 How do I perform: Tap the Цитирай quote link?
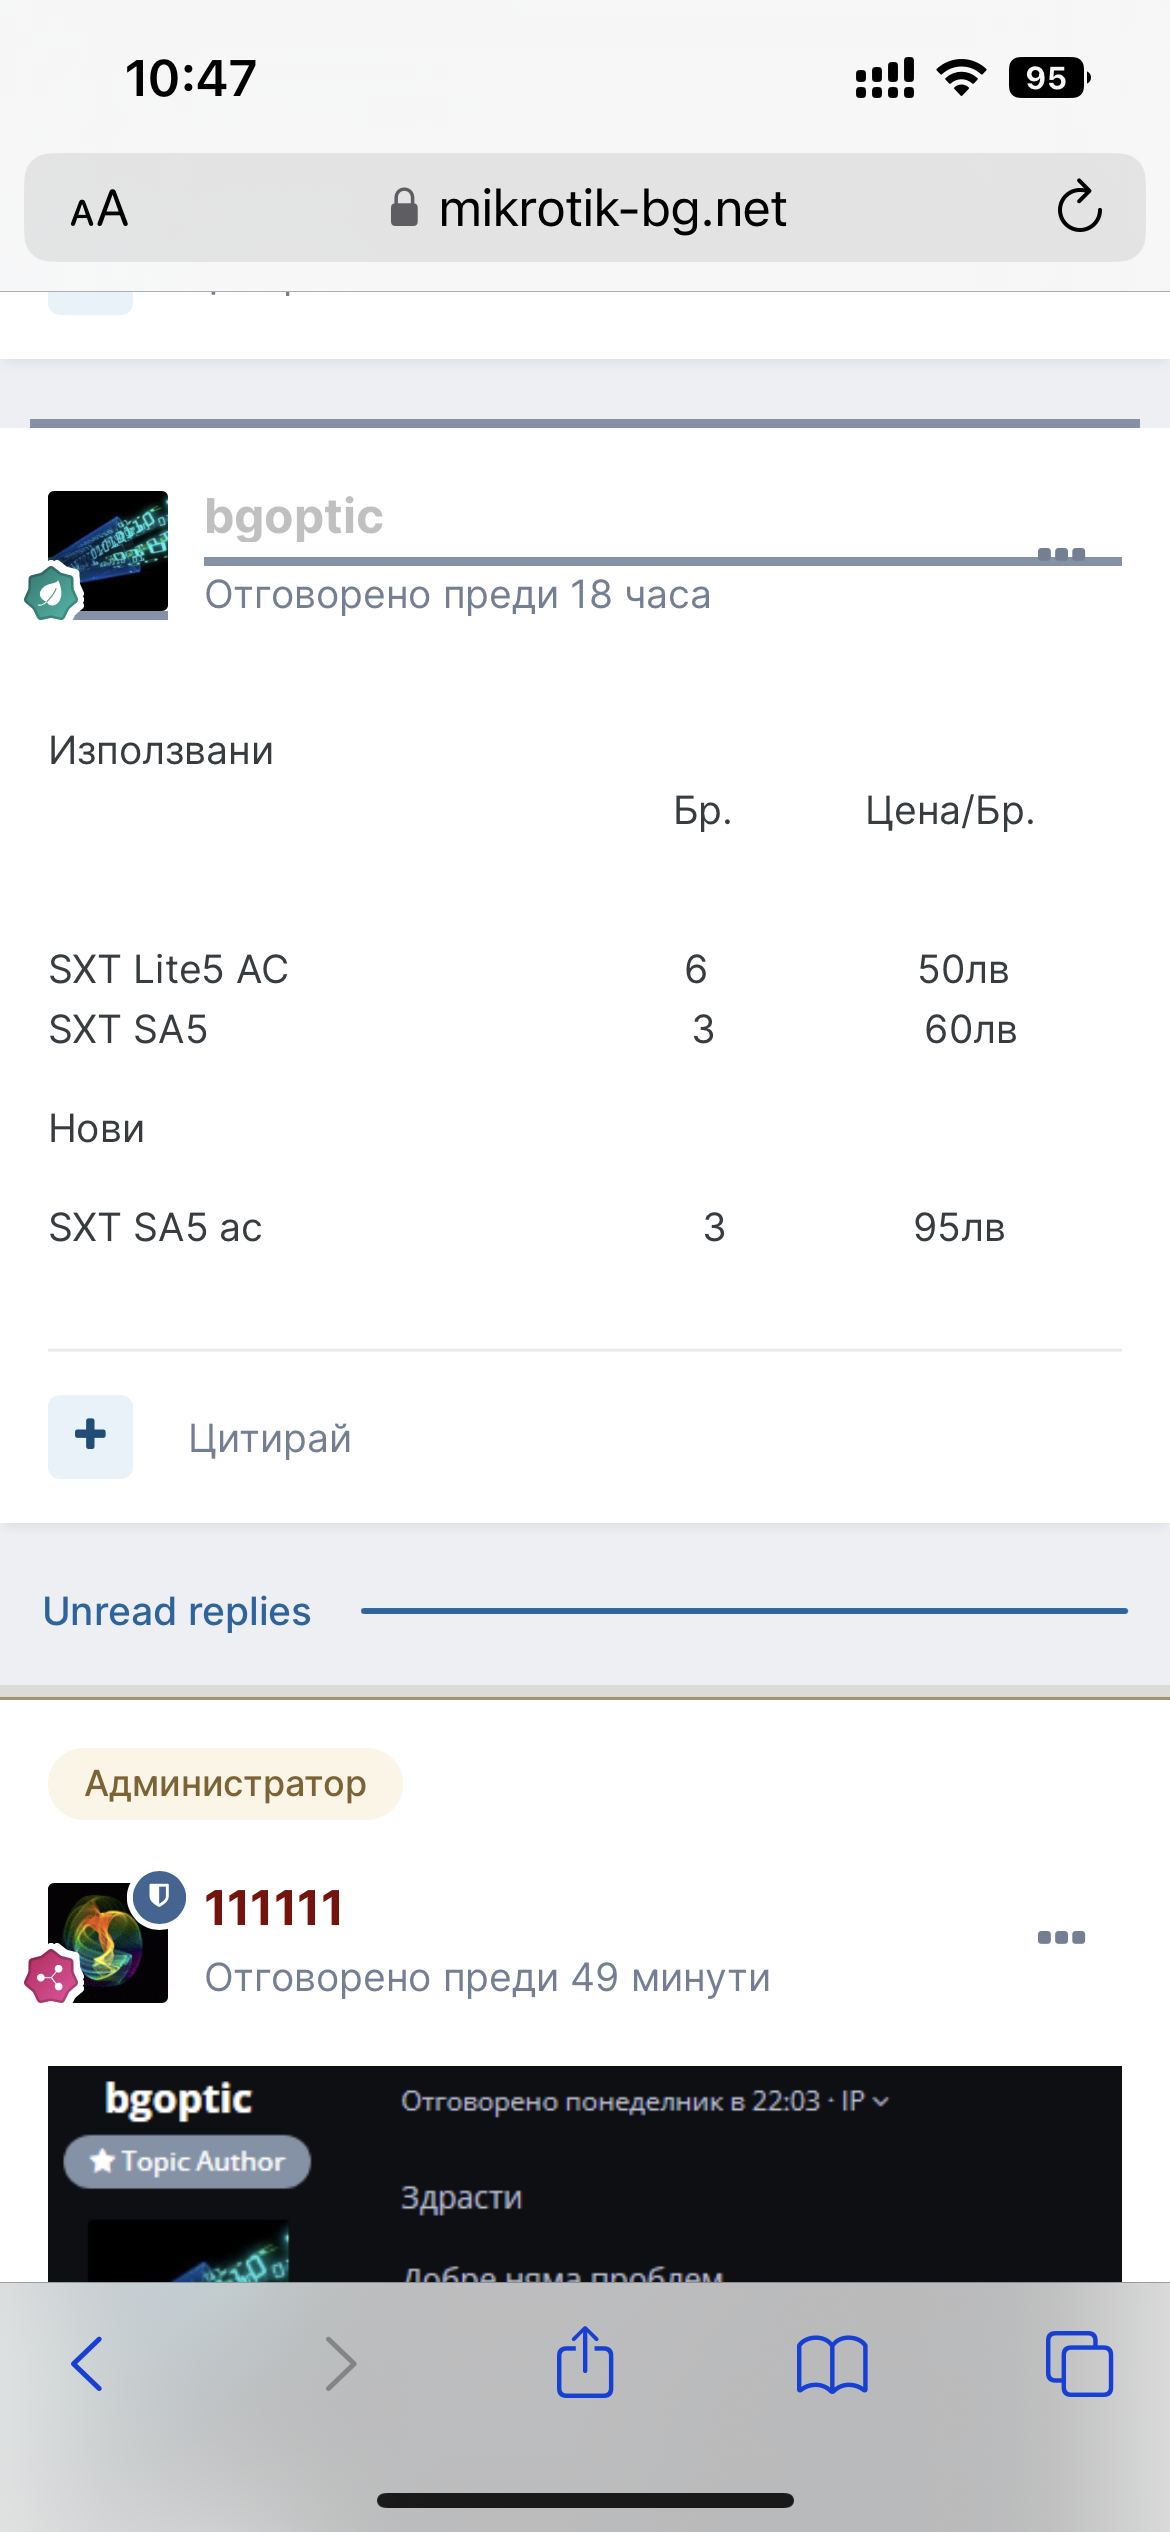[x=270, y=1438]
